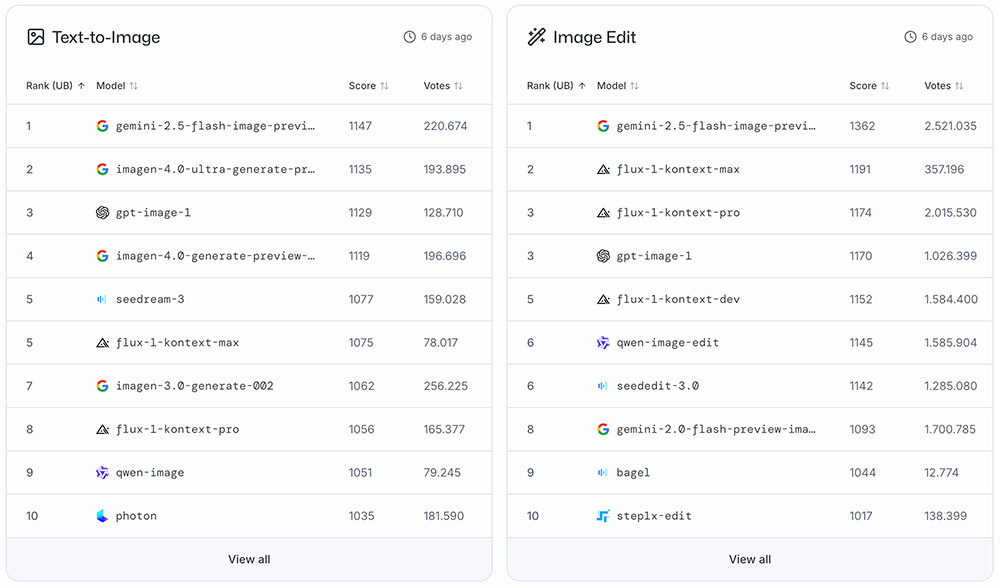1000x587 pixels.
Task: Click the triangle logo beside flux-1-kontext-dev
Action: click(x=603, y=299)
